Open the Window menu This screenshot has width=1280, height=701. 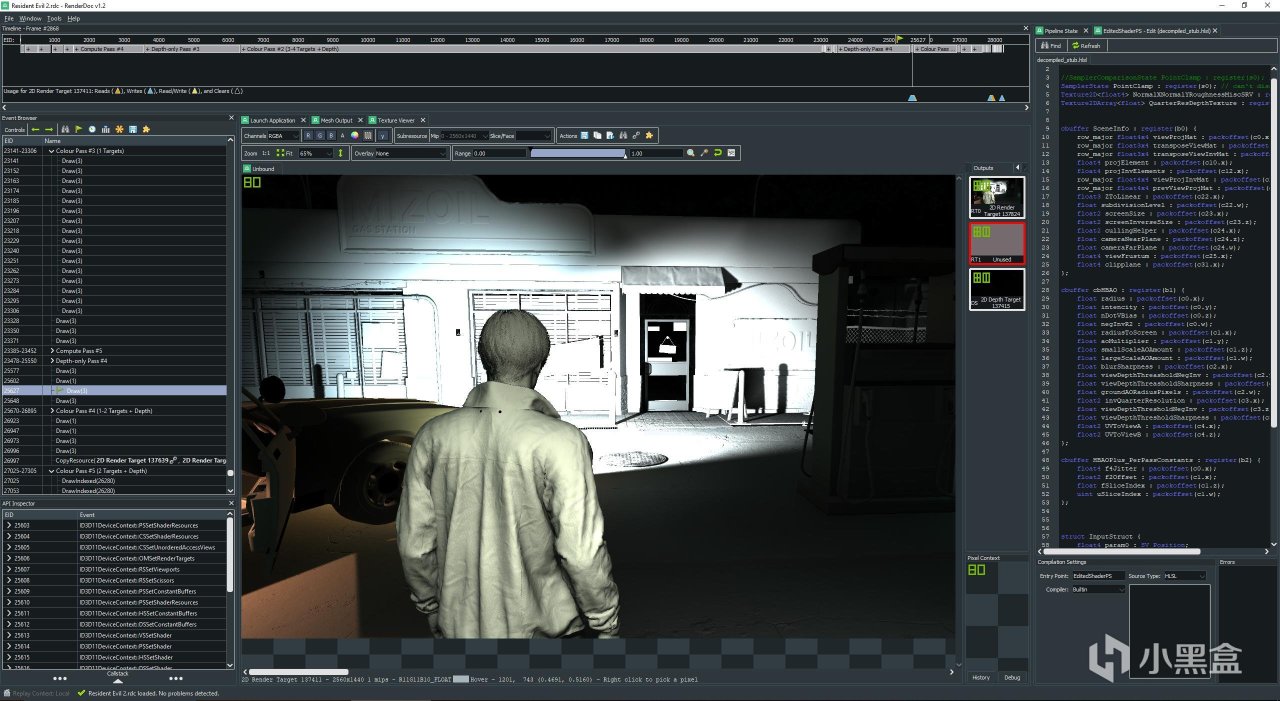(x=30, y=18)
